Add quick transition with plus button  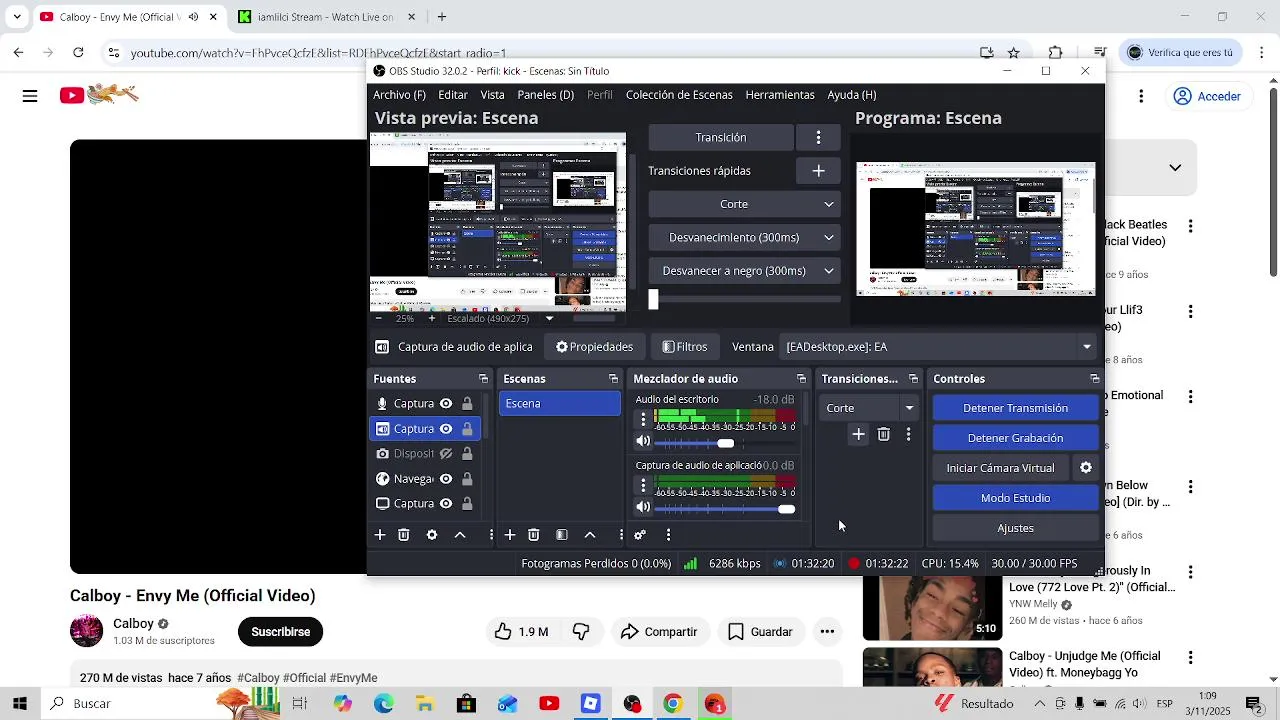tap(818, 171)
